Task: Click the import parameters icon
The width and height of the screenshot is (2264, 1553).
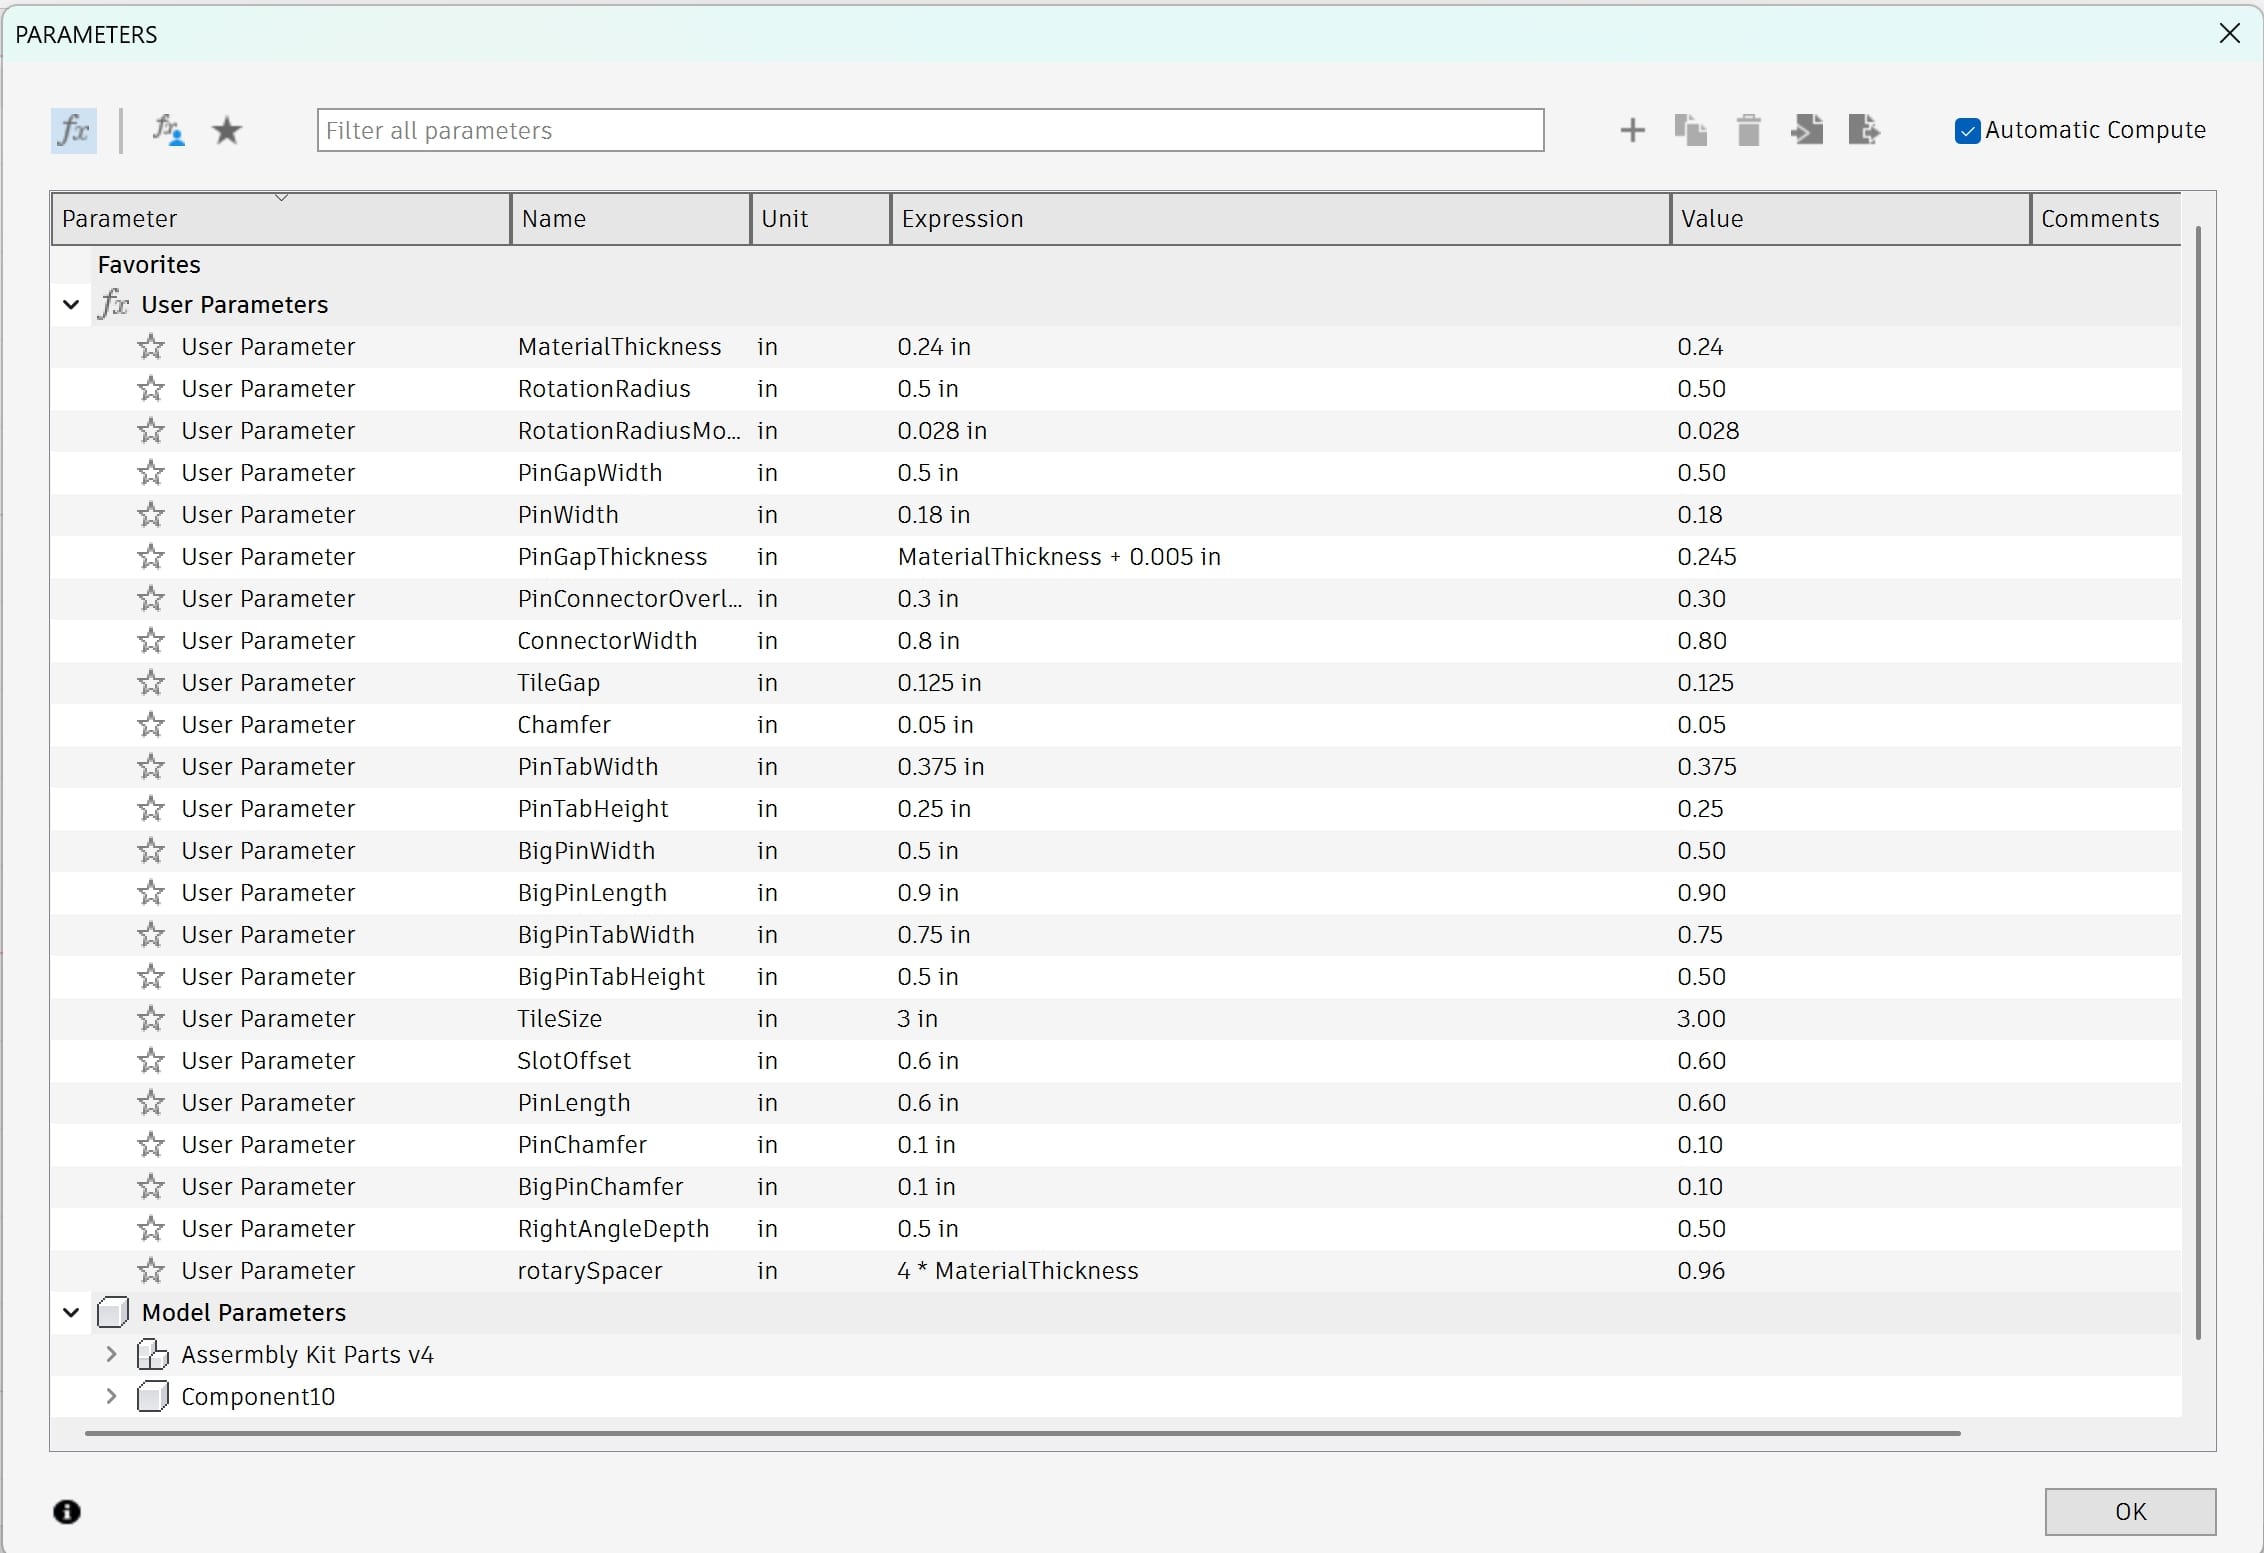Action: pos(1806,131)
